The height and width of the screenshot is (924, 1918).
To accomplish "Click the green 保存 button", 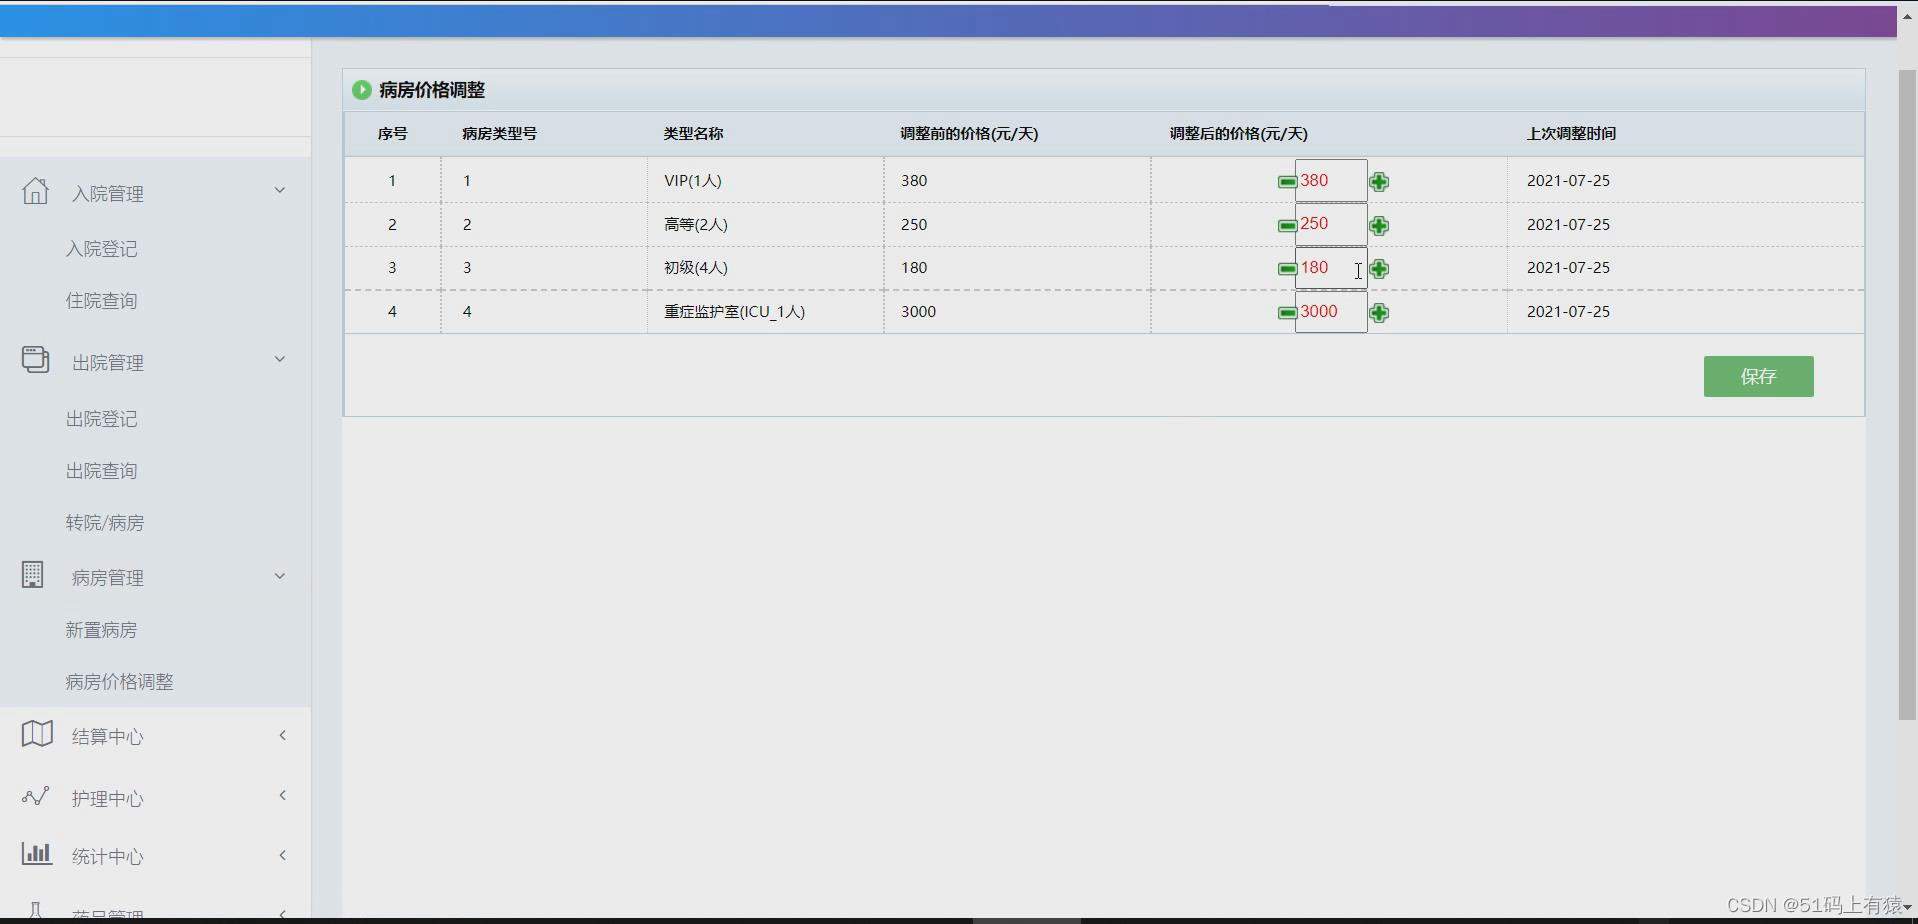I will tap(1758, 376).
